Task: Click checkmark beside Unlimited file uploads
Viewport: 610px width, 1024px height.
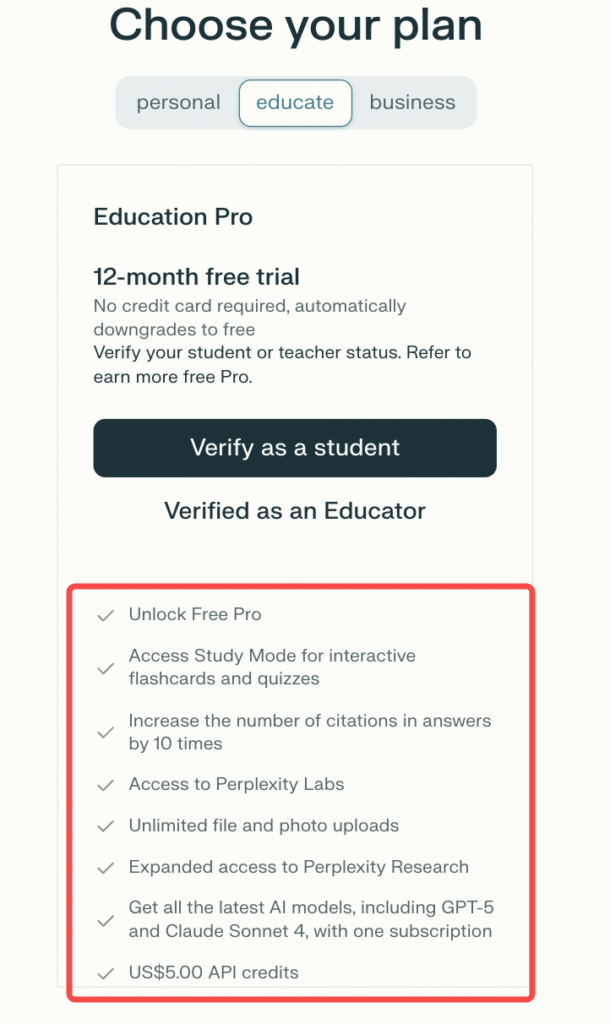Action: click(x=105, y=827)
